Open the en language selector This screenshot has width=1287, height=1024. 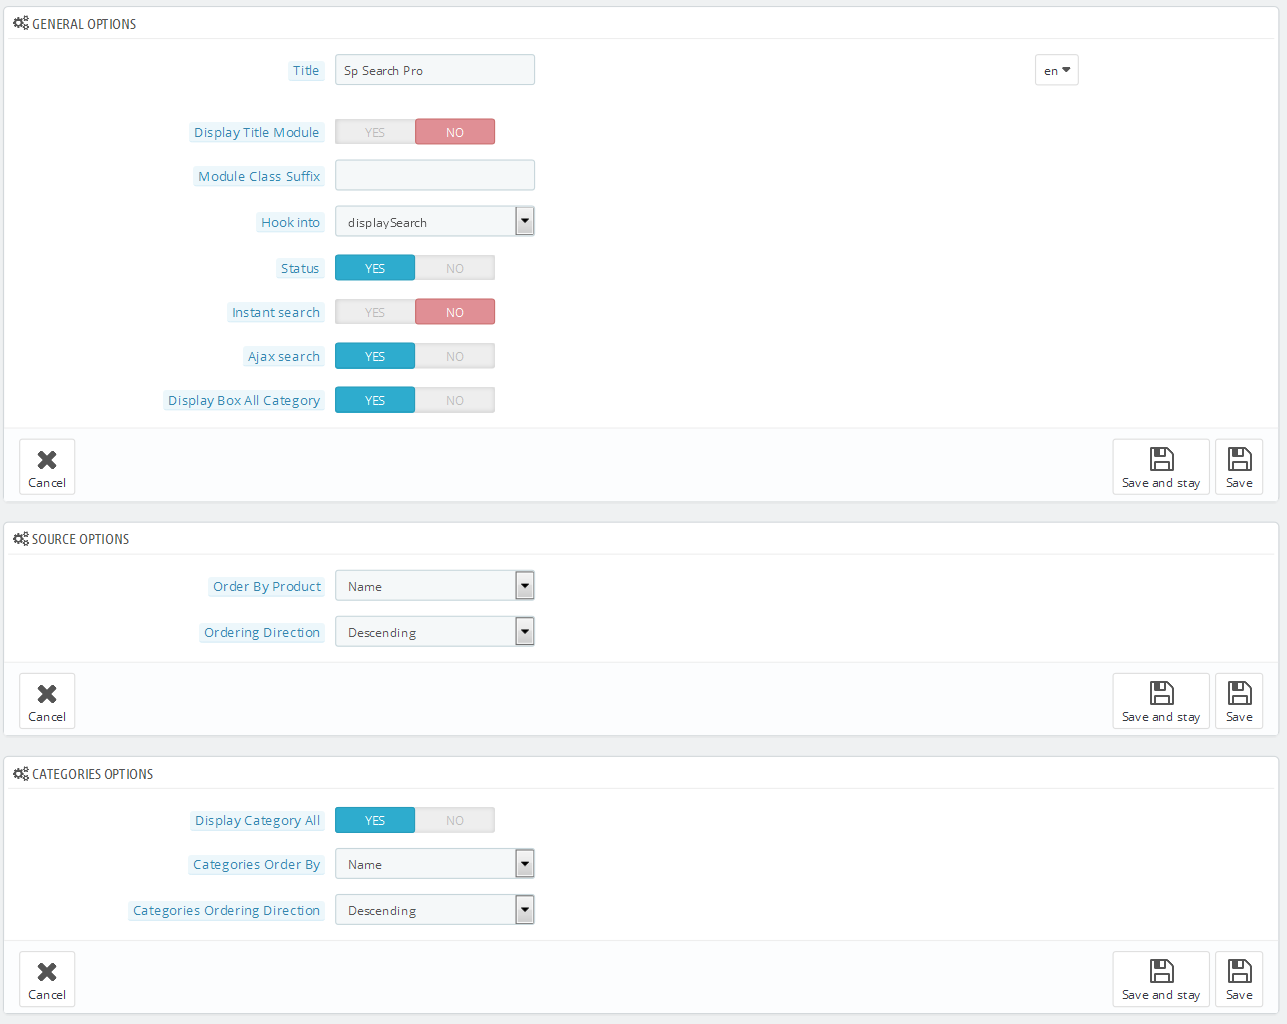click(1057, 70)
